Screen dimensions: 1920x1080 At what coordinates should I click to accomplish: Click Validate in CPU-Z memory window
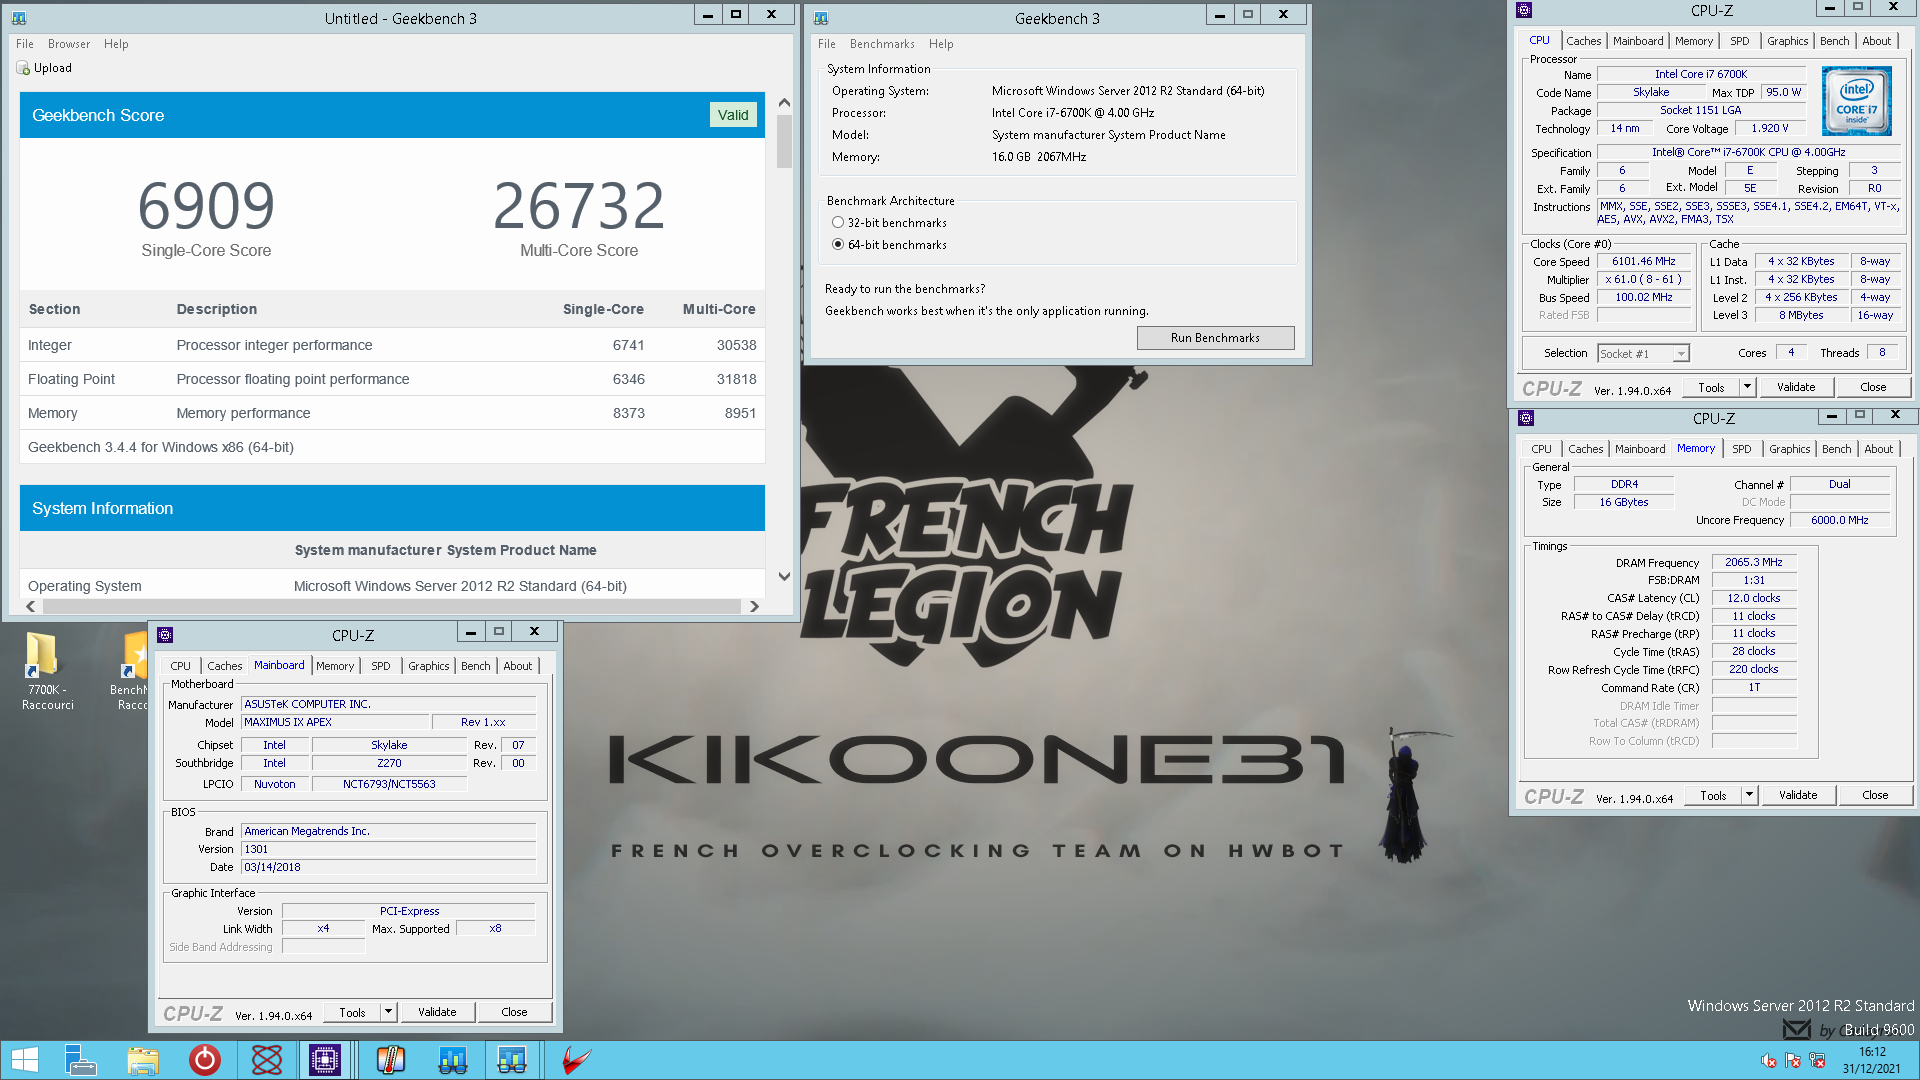pos(1798,795)
